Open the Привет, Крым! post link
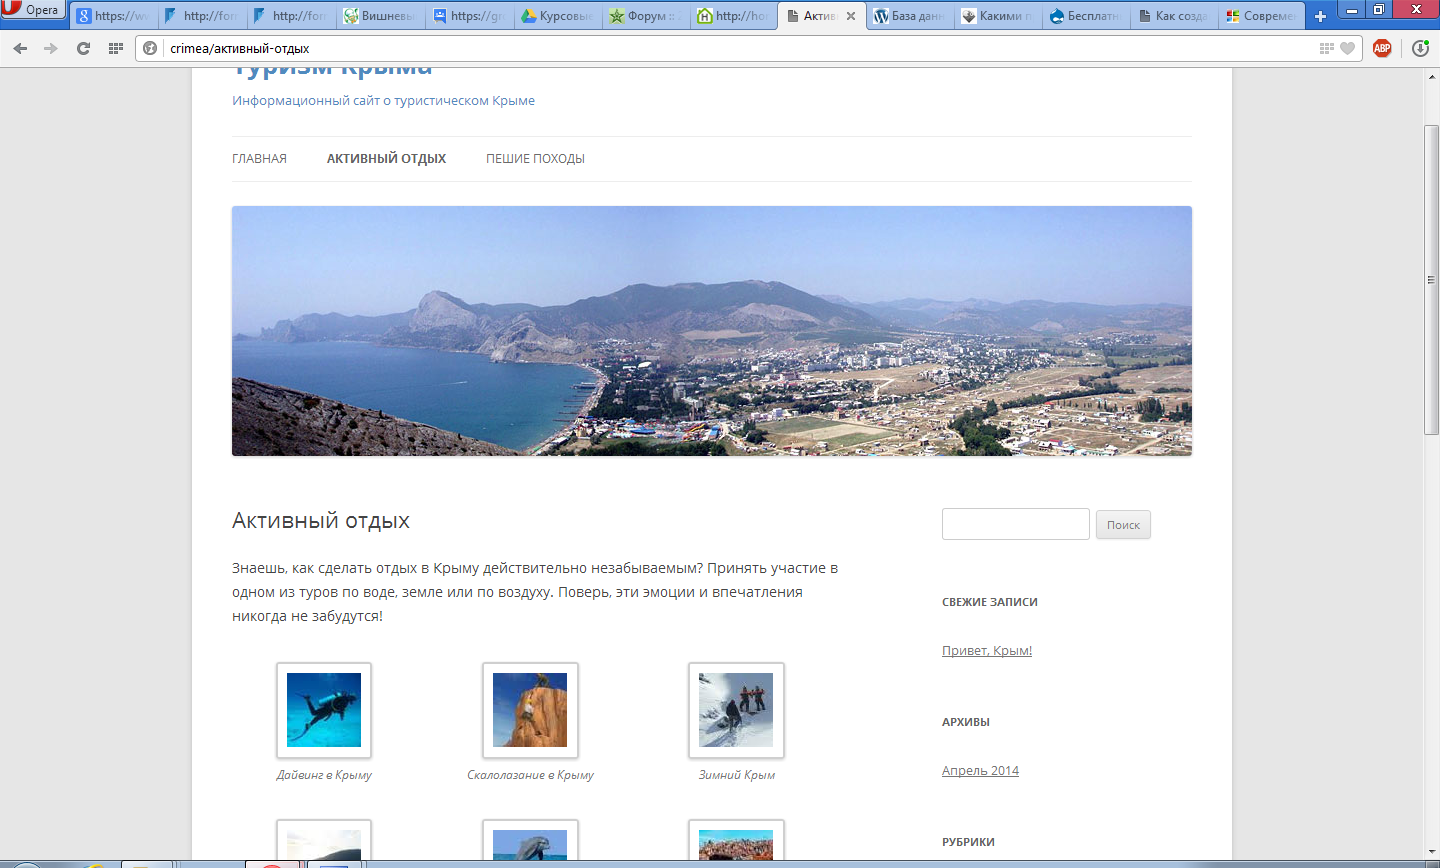1440x868 pixels. [x=987, y=650]
